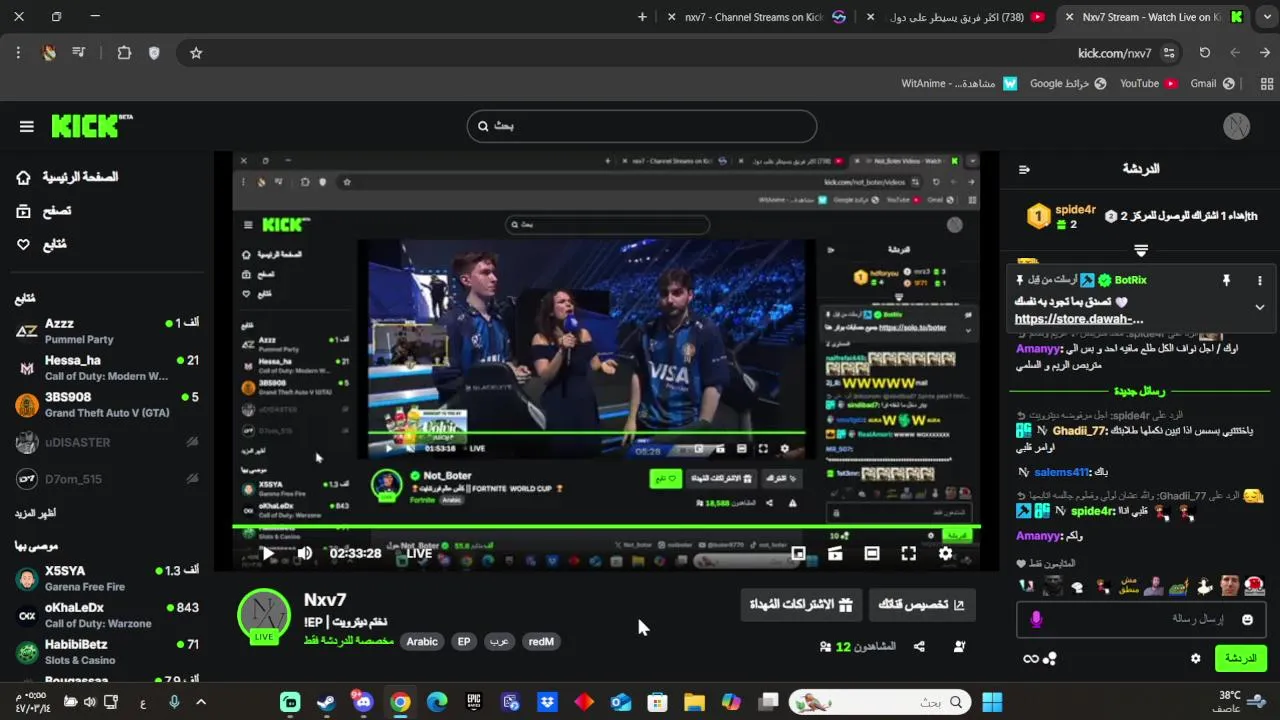Open the moderator users icon below the player
This screenshot has height=720, width=1280.
[x=959, y=647]
